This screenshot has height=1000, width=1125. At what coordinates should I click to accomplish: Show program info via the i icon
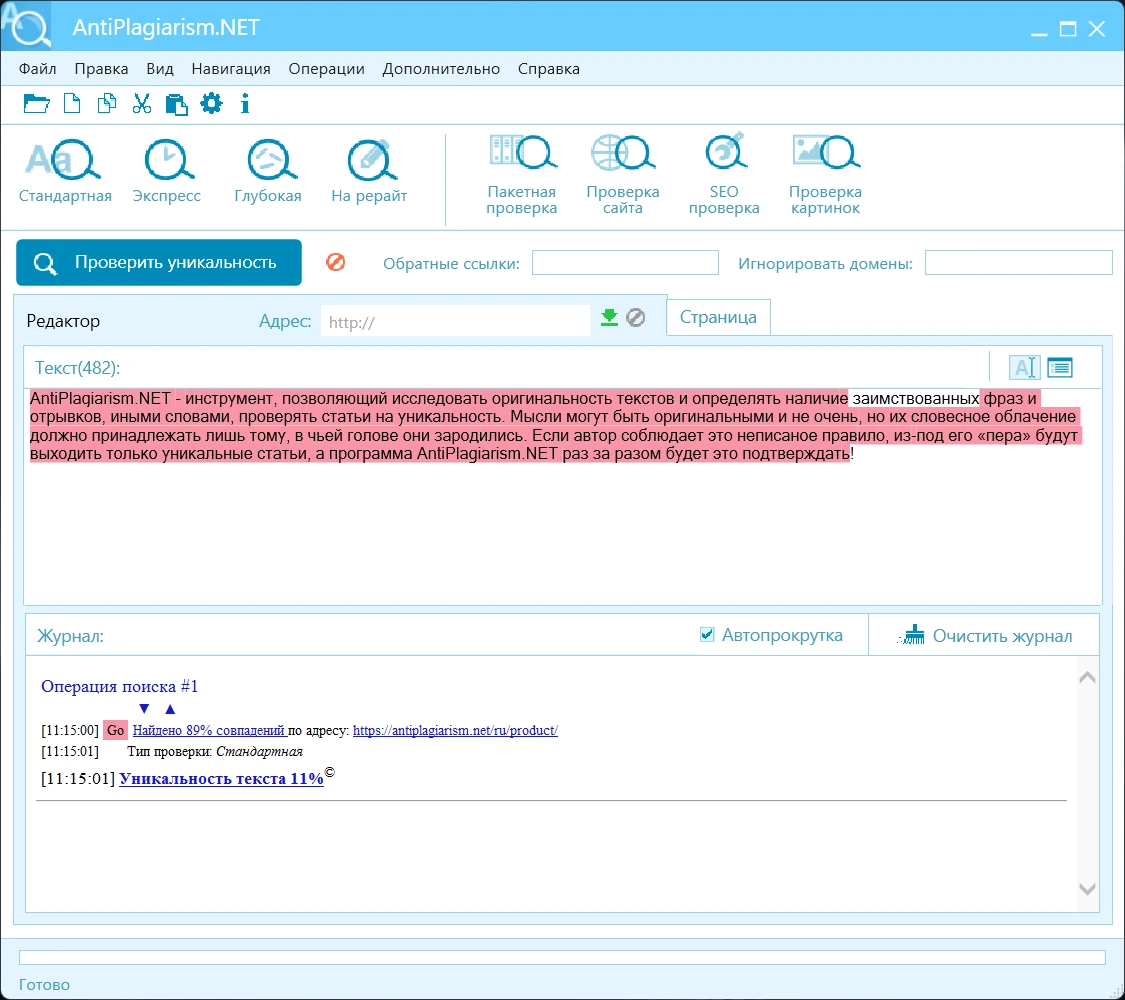(x=245, y=104)
